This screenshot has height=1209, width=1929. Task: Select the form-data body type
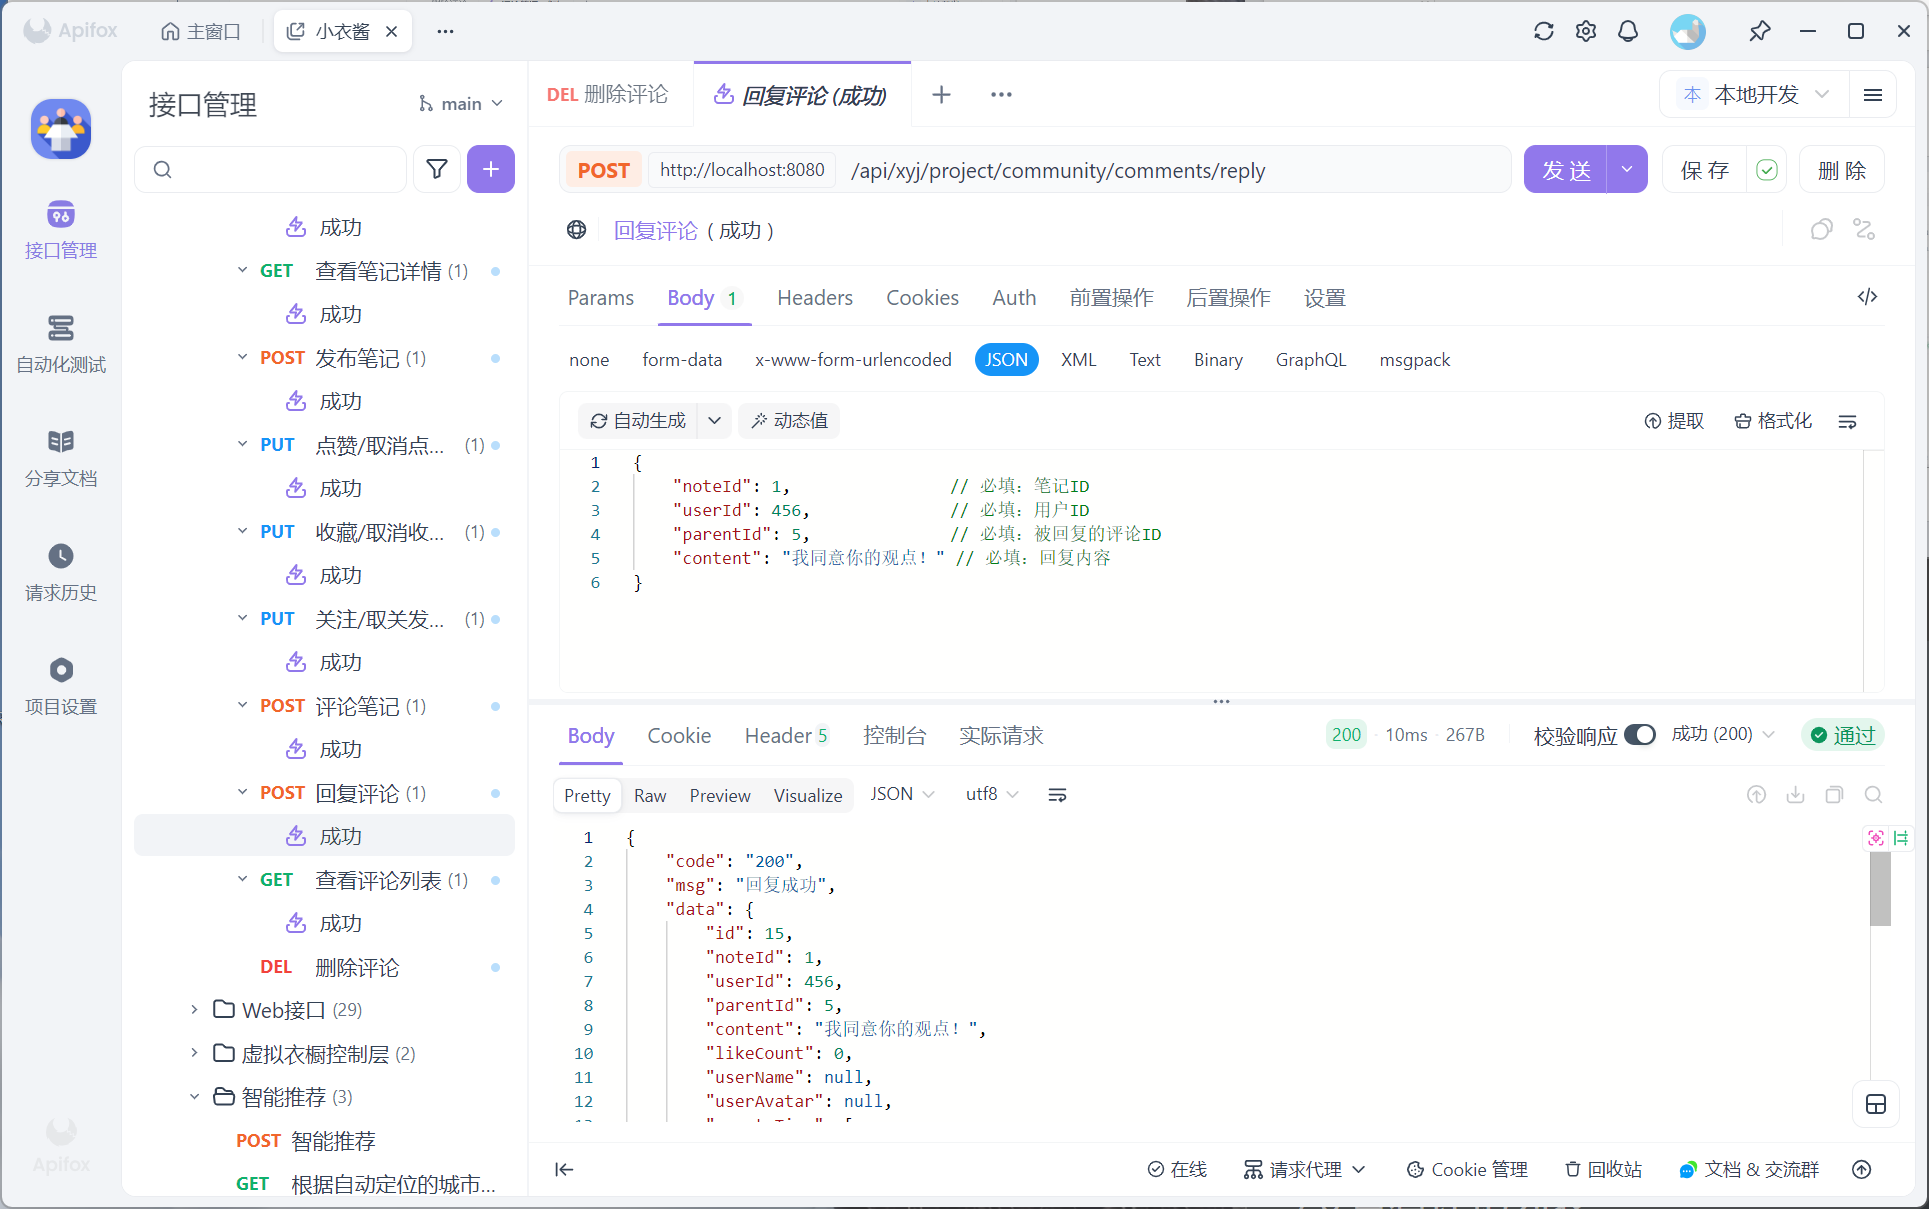(682, 360)
